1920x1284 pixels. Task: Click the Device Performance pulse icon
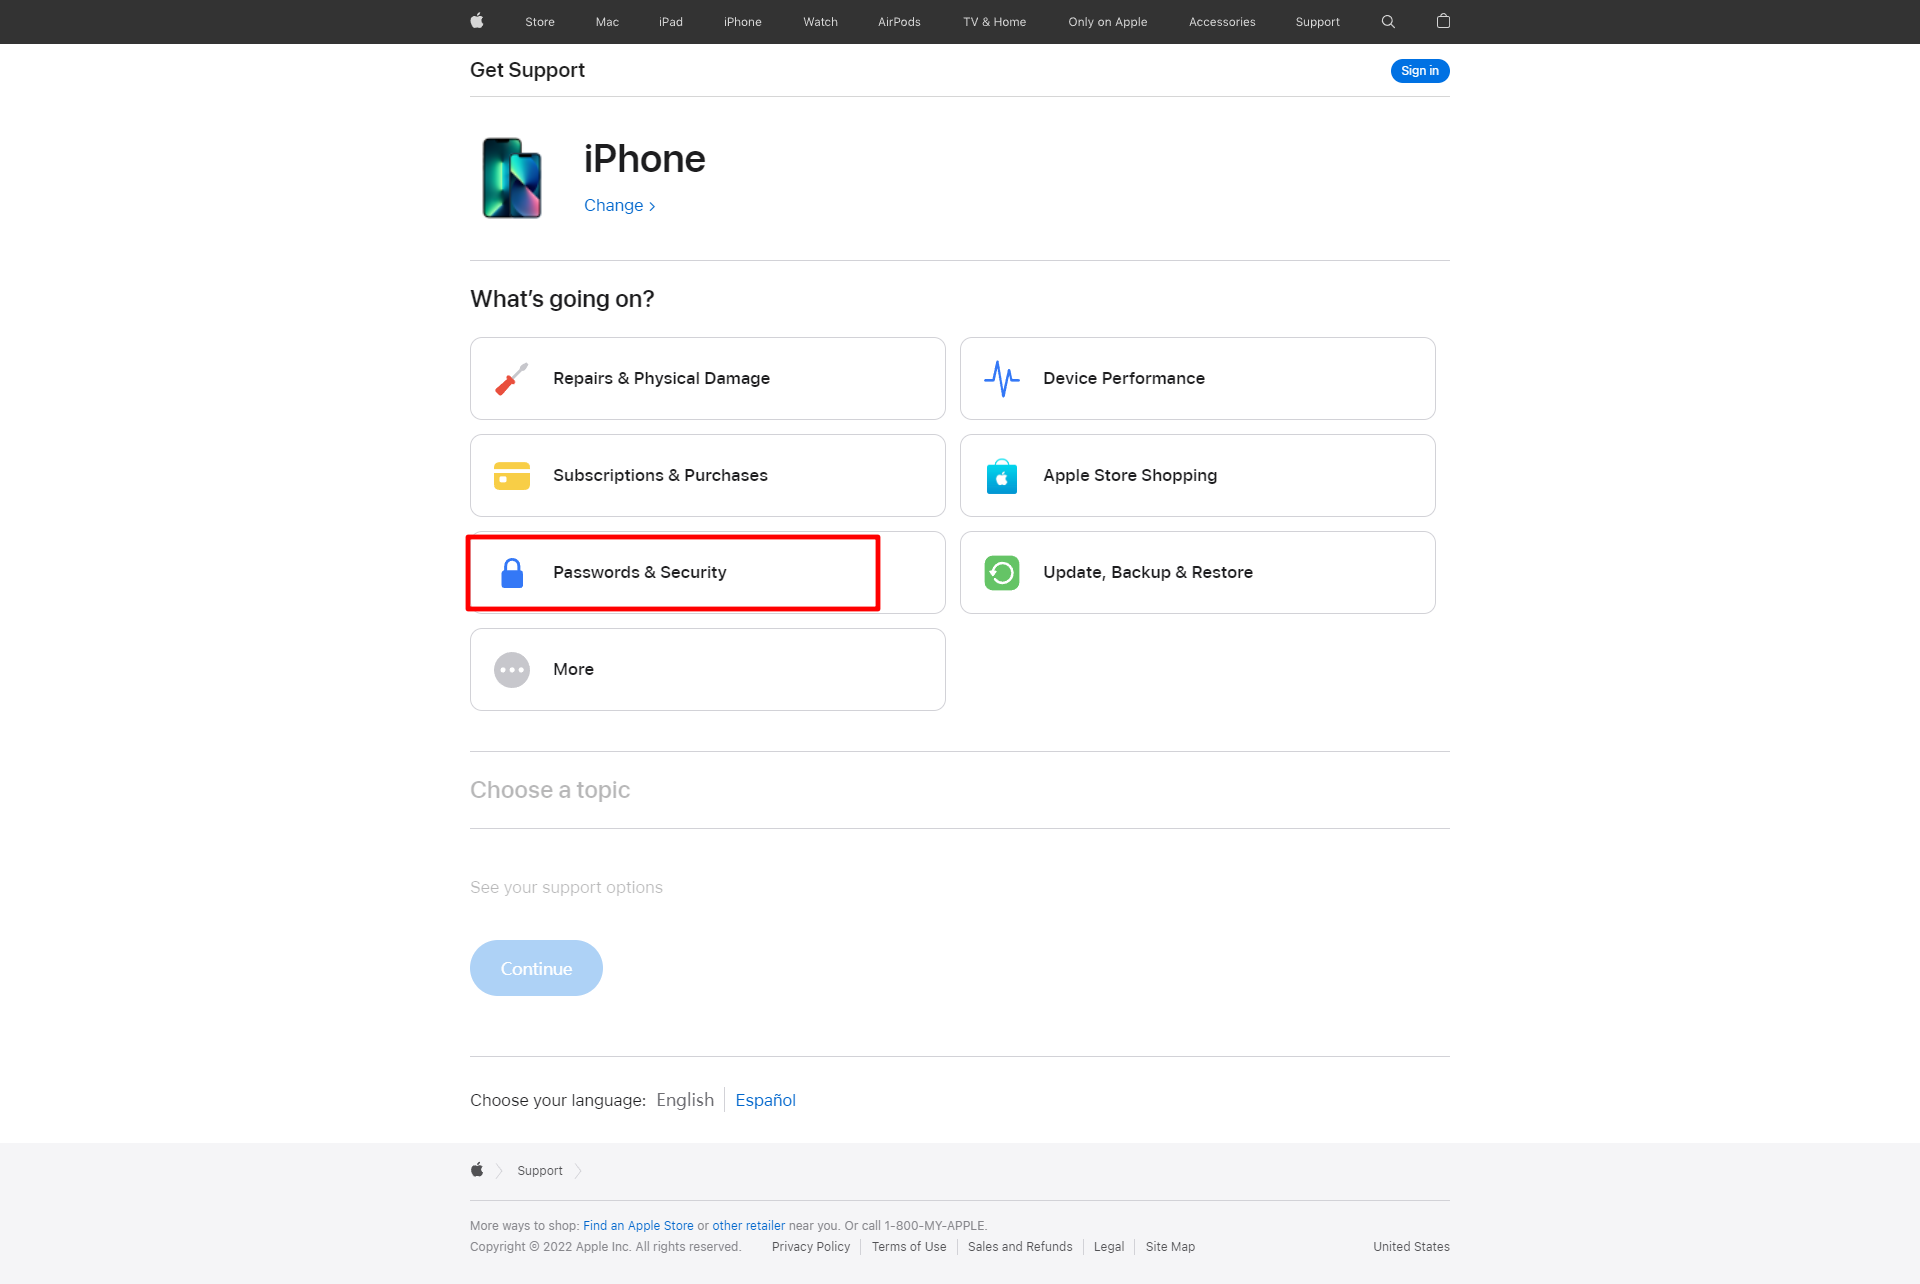point(1001,379)
